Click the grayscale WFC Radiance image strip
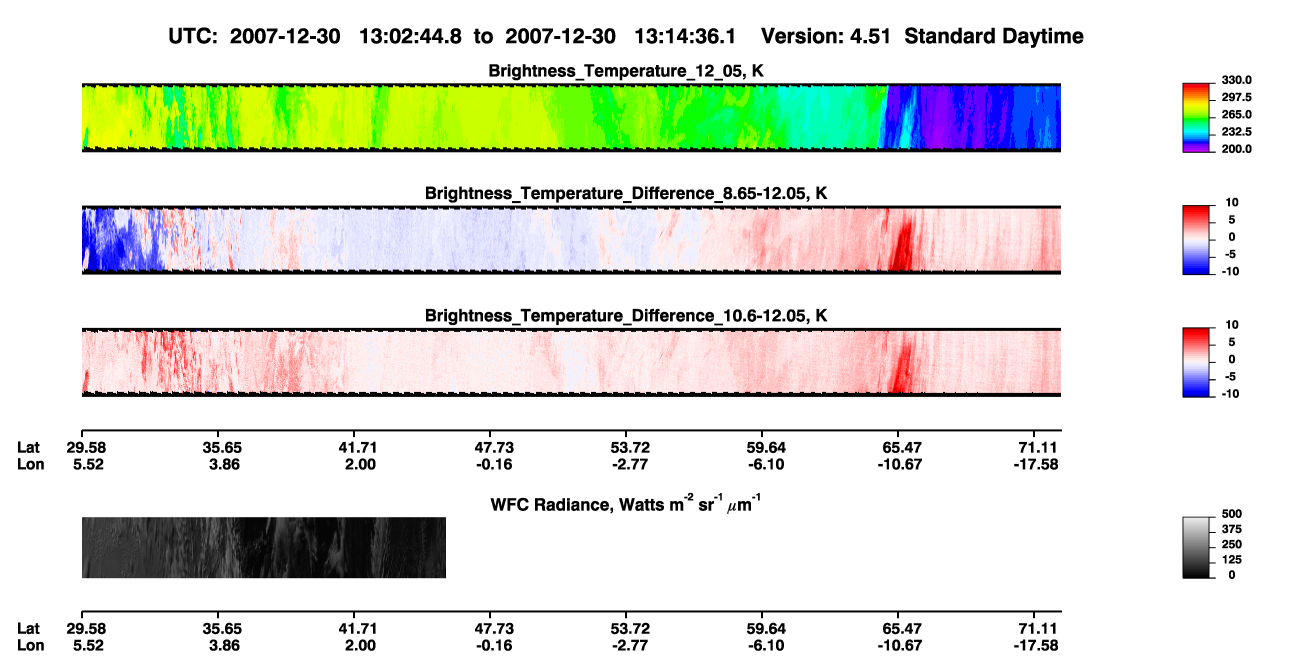 pos(263,547)
